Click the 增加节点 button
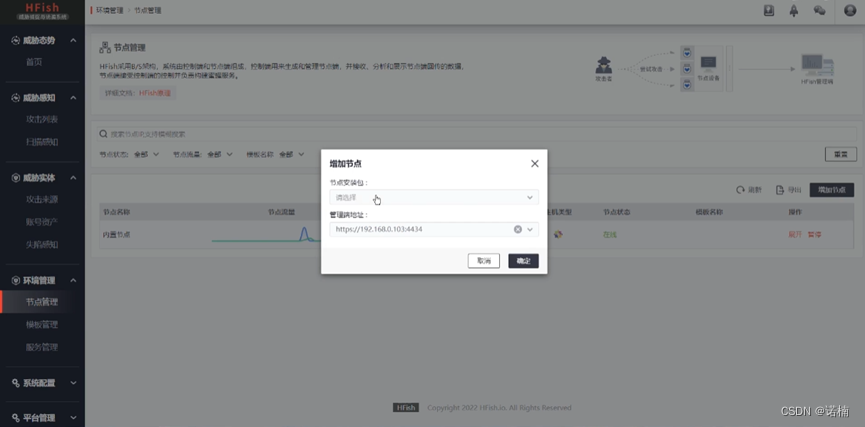The height and width of the screenshot is (427, 865). click(x=831, y=190)
